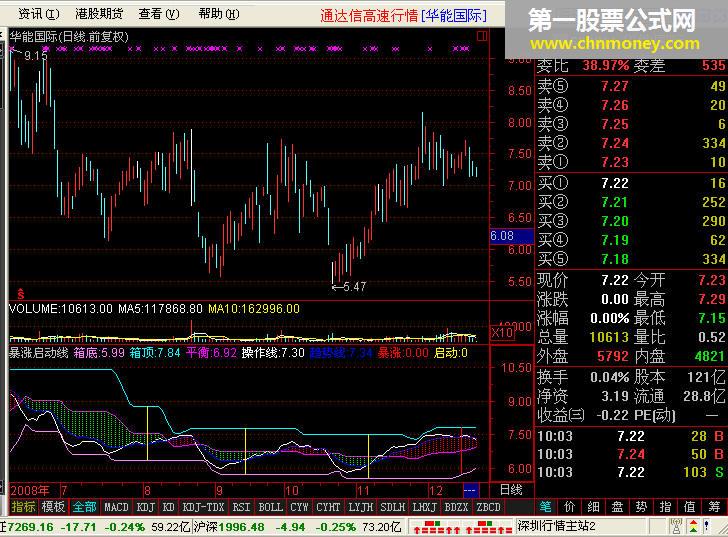This screenshot has width=728, height=537.
Task: Click the 现价 7.22 value
Action: tap(614, 280)
